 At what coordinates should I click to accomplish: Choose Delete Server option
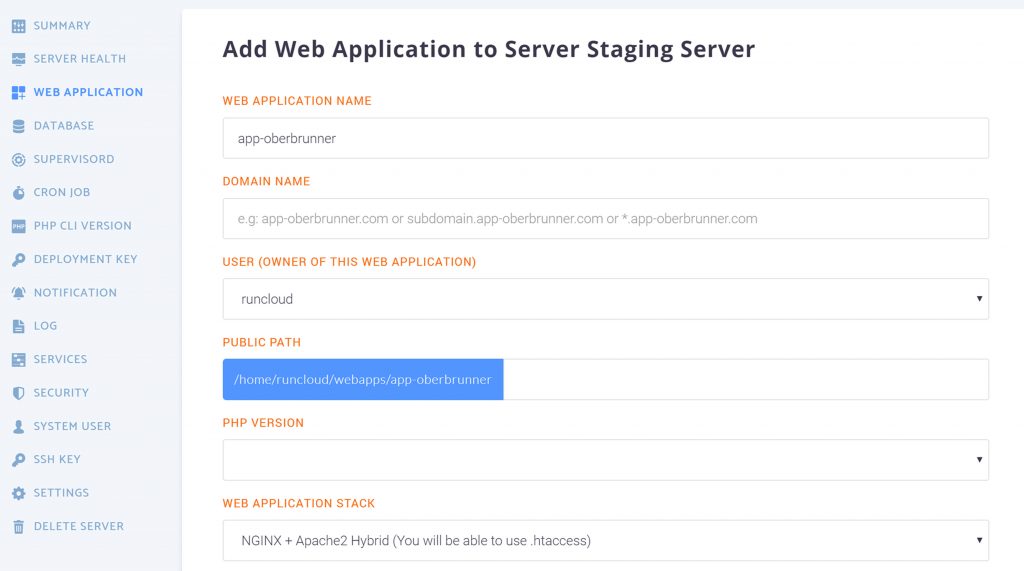point(78,526)
